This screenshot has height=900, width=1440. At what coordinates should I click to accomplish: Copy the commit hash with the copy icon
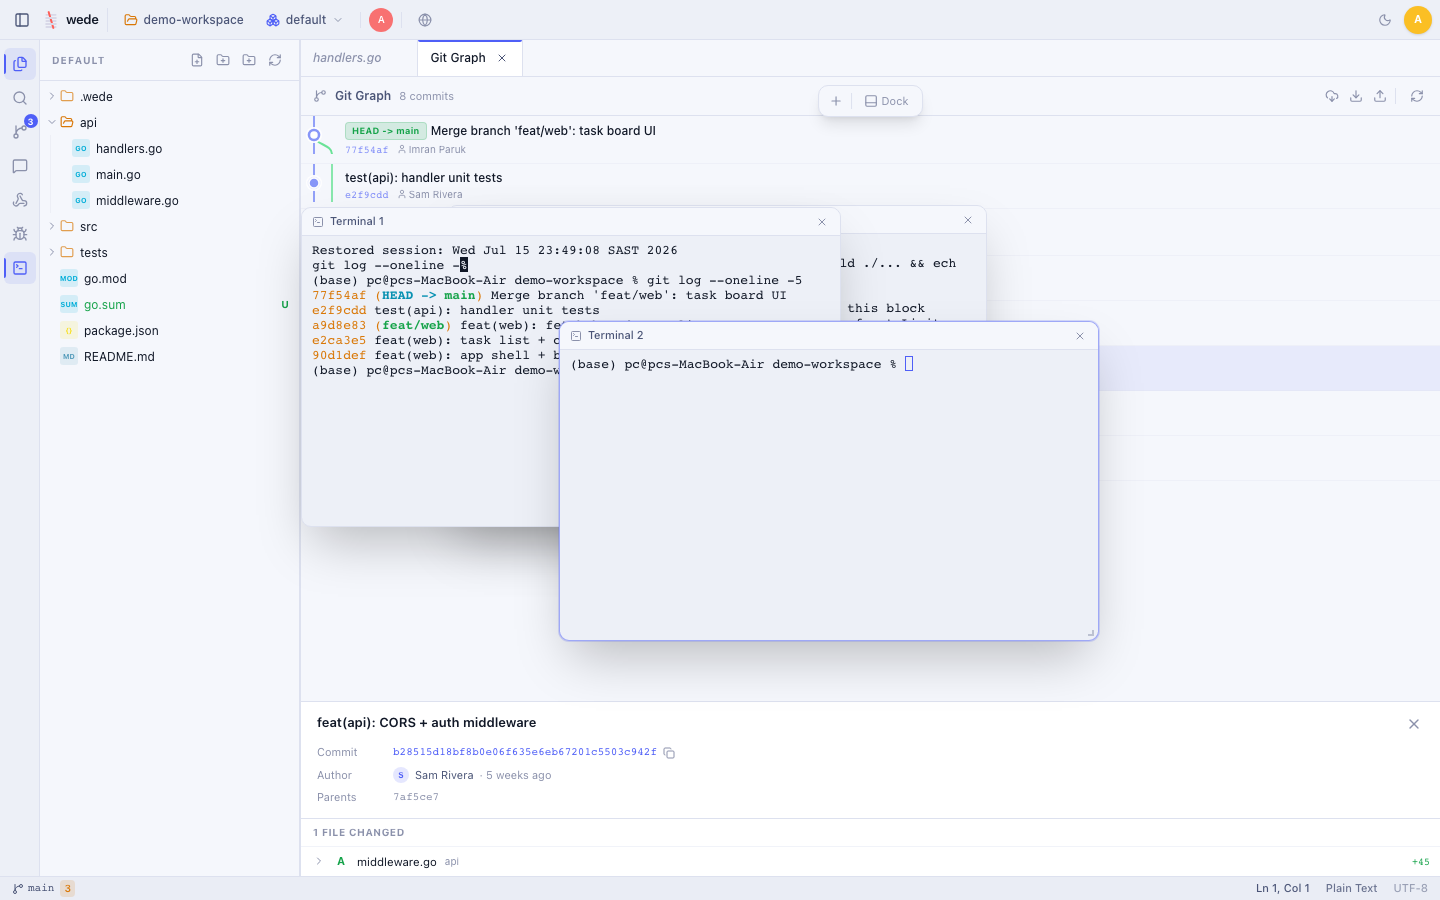pyautogui.click(x=669, y=753)
